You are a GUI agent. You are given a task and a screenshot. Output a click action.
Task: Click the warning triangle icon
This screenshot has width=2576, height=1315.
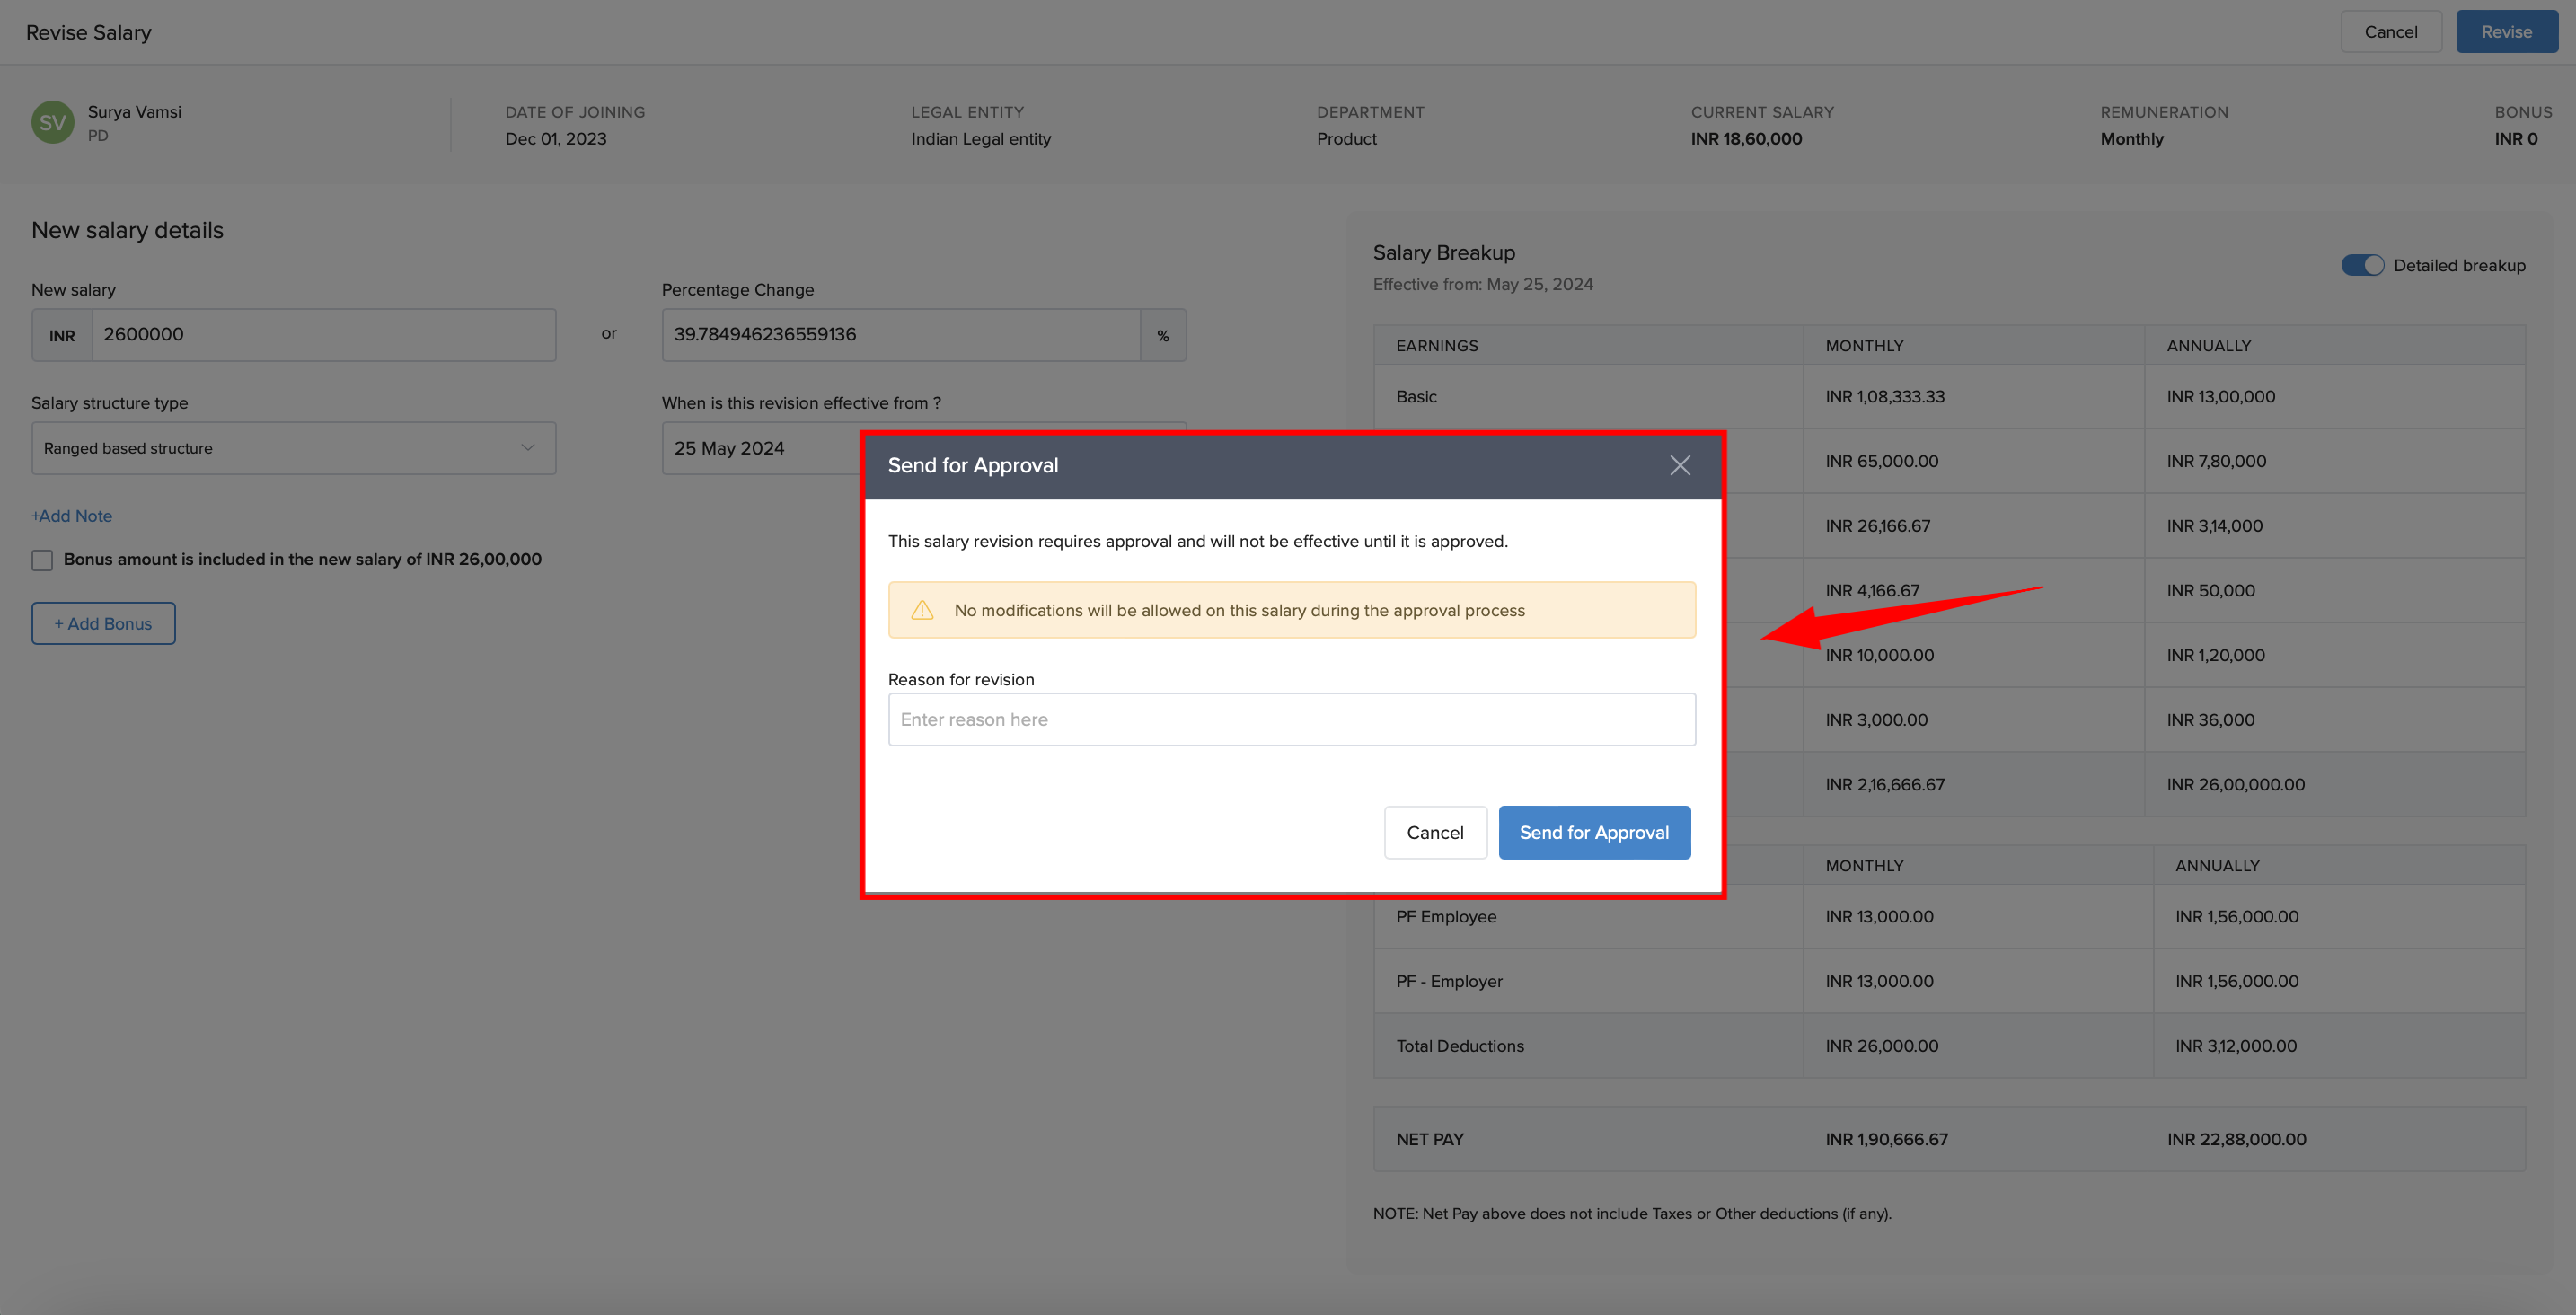click(922, 610)
